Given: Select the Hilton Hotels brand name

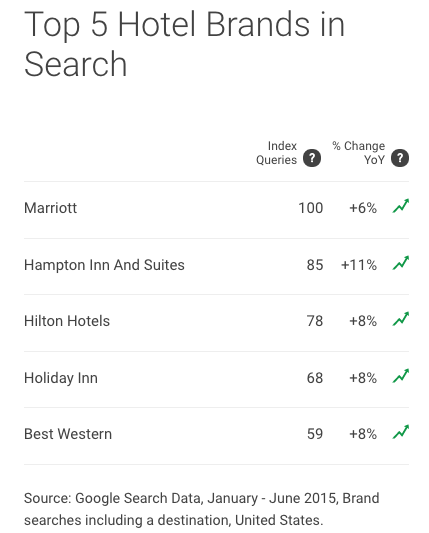Looking at the screenshot, I should 67,321.
